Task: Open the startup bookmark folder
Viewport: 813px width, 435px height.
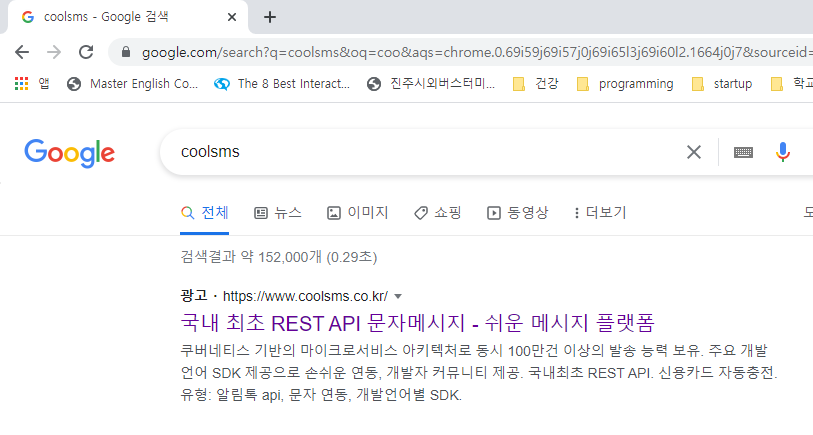Action: (722, 83)
